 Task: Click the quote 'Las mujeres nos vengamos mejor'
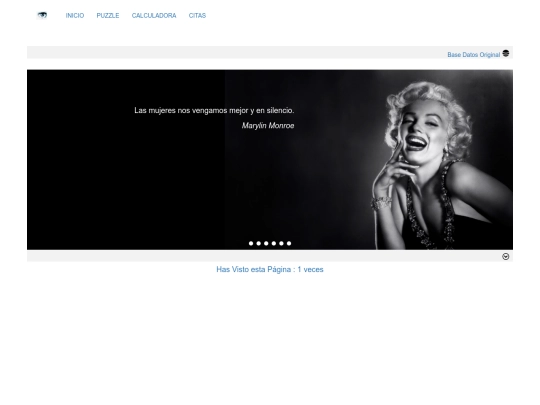pyautogui.click(x=214, y=111)
